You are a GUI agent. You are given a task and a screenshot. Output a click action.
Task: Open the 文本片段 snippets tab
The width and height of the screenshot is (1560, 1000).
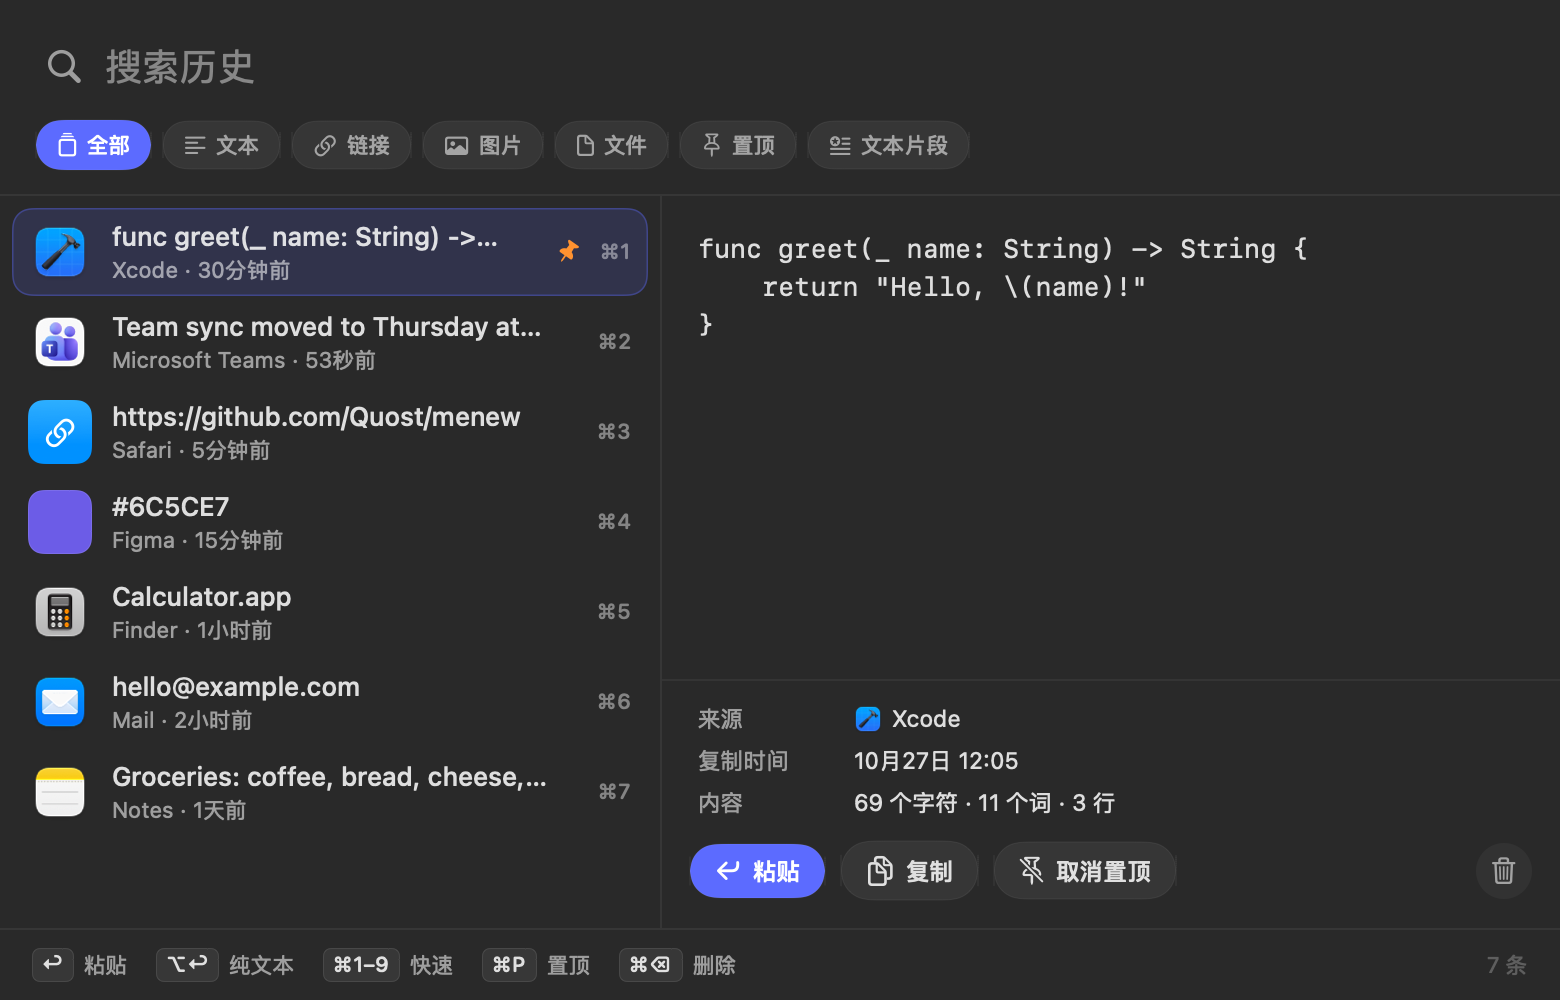888,146
